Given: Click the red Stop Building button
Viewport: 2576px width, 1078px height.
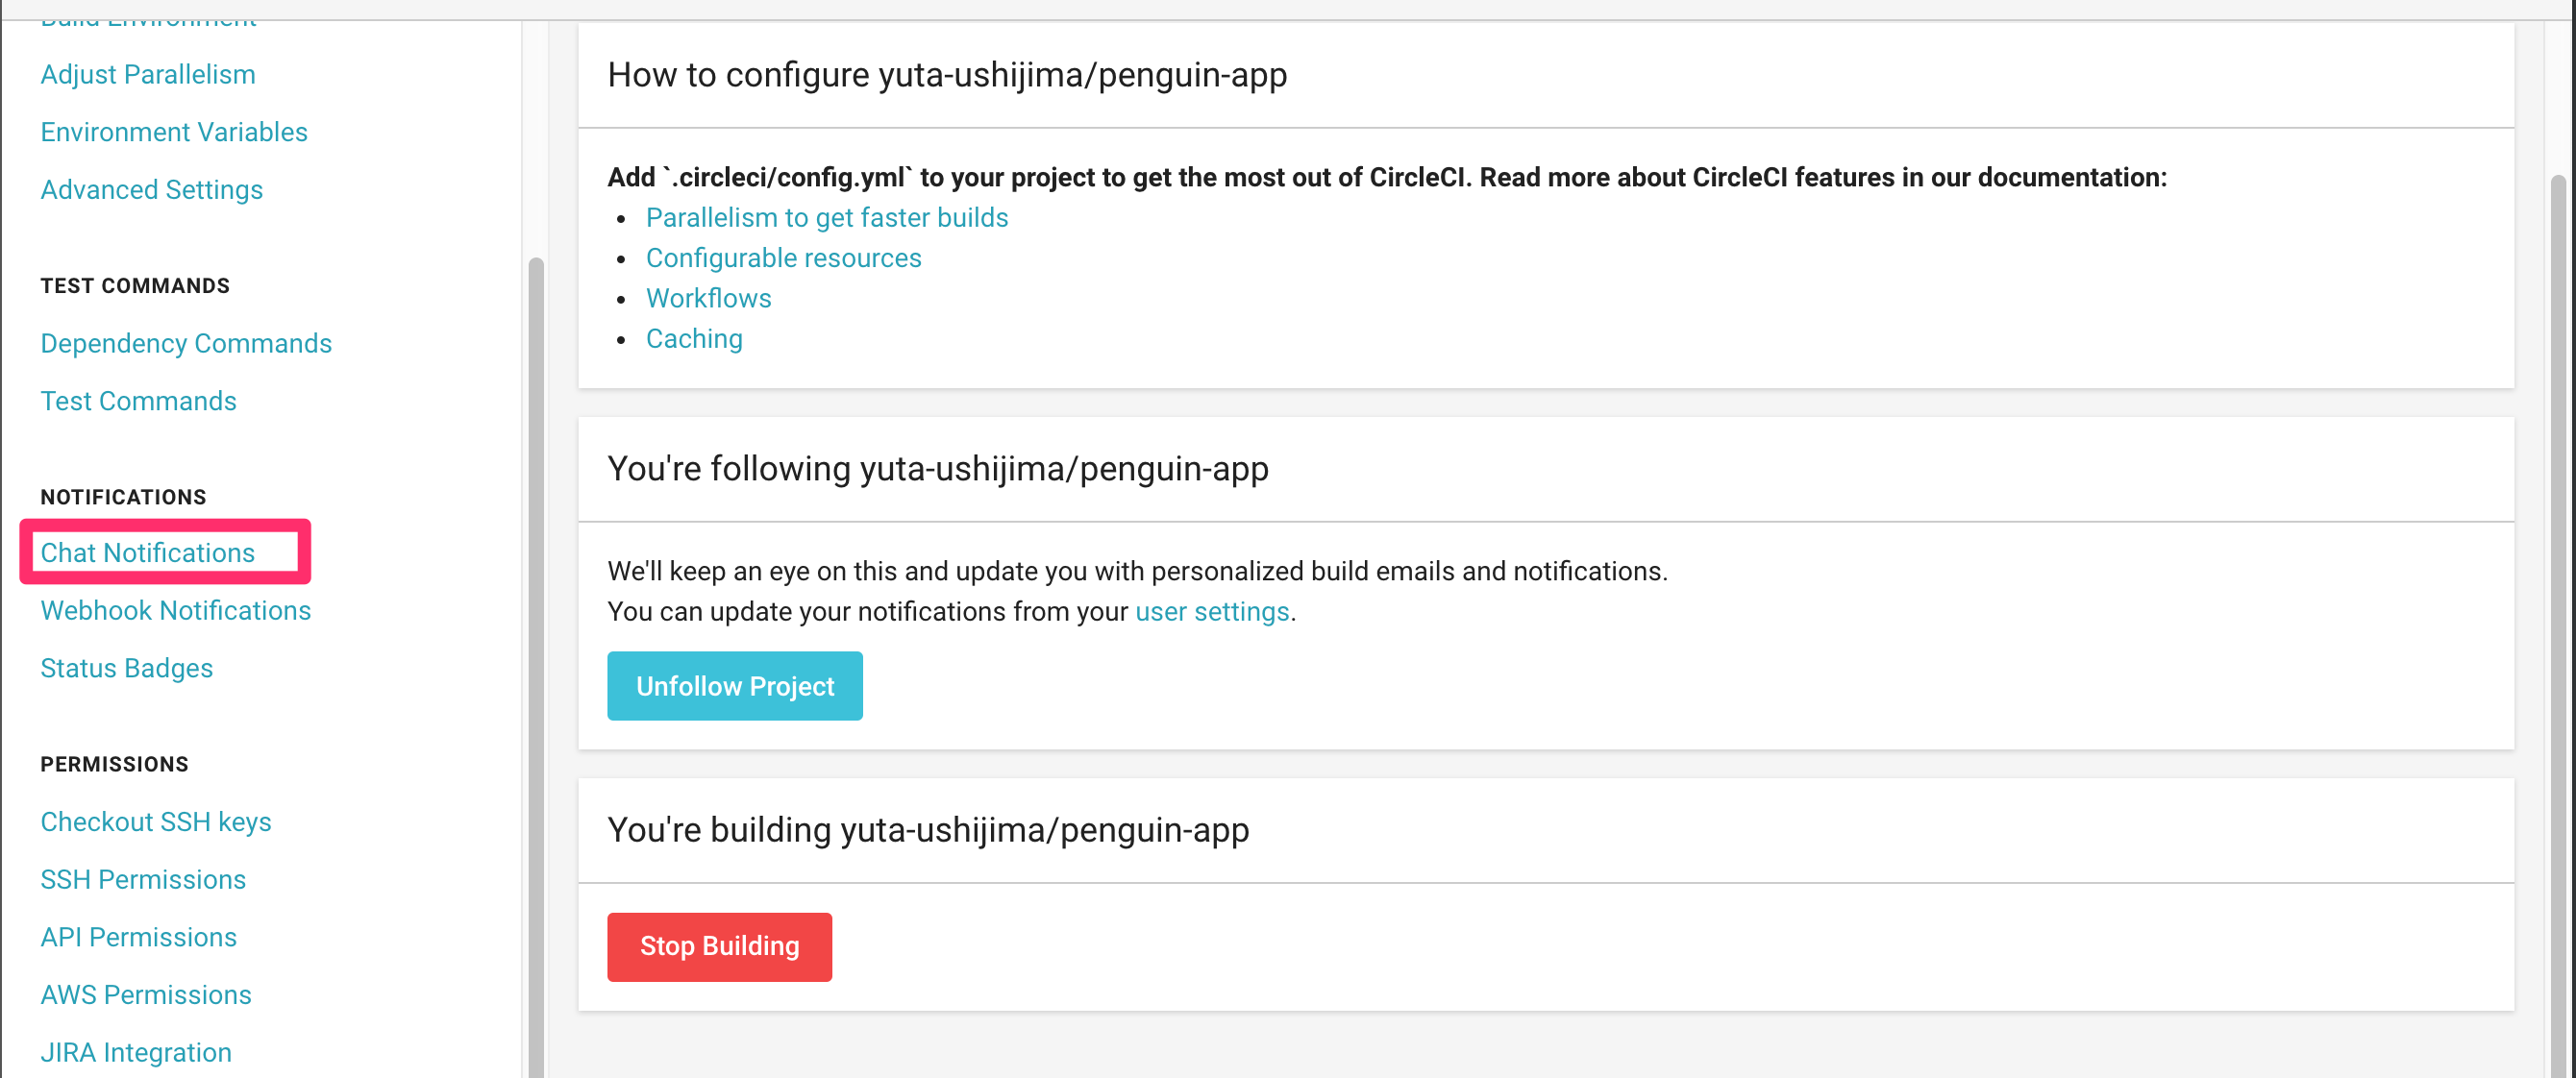Looking at the screenshot, I should (718, 946).
